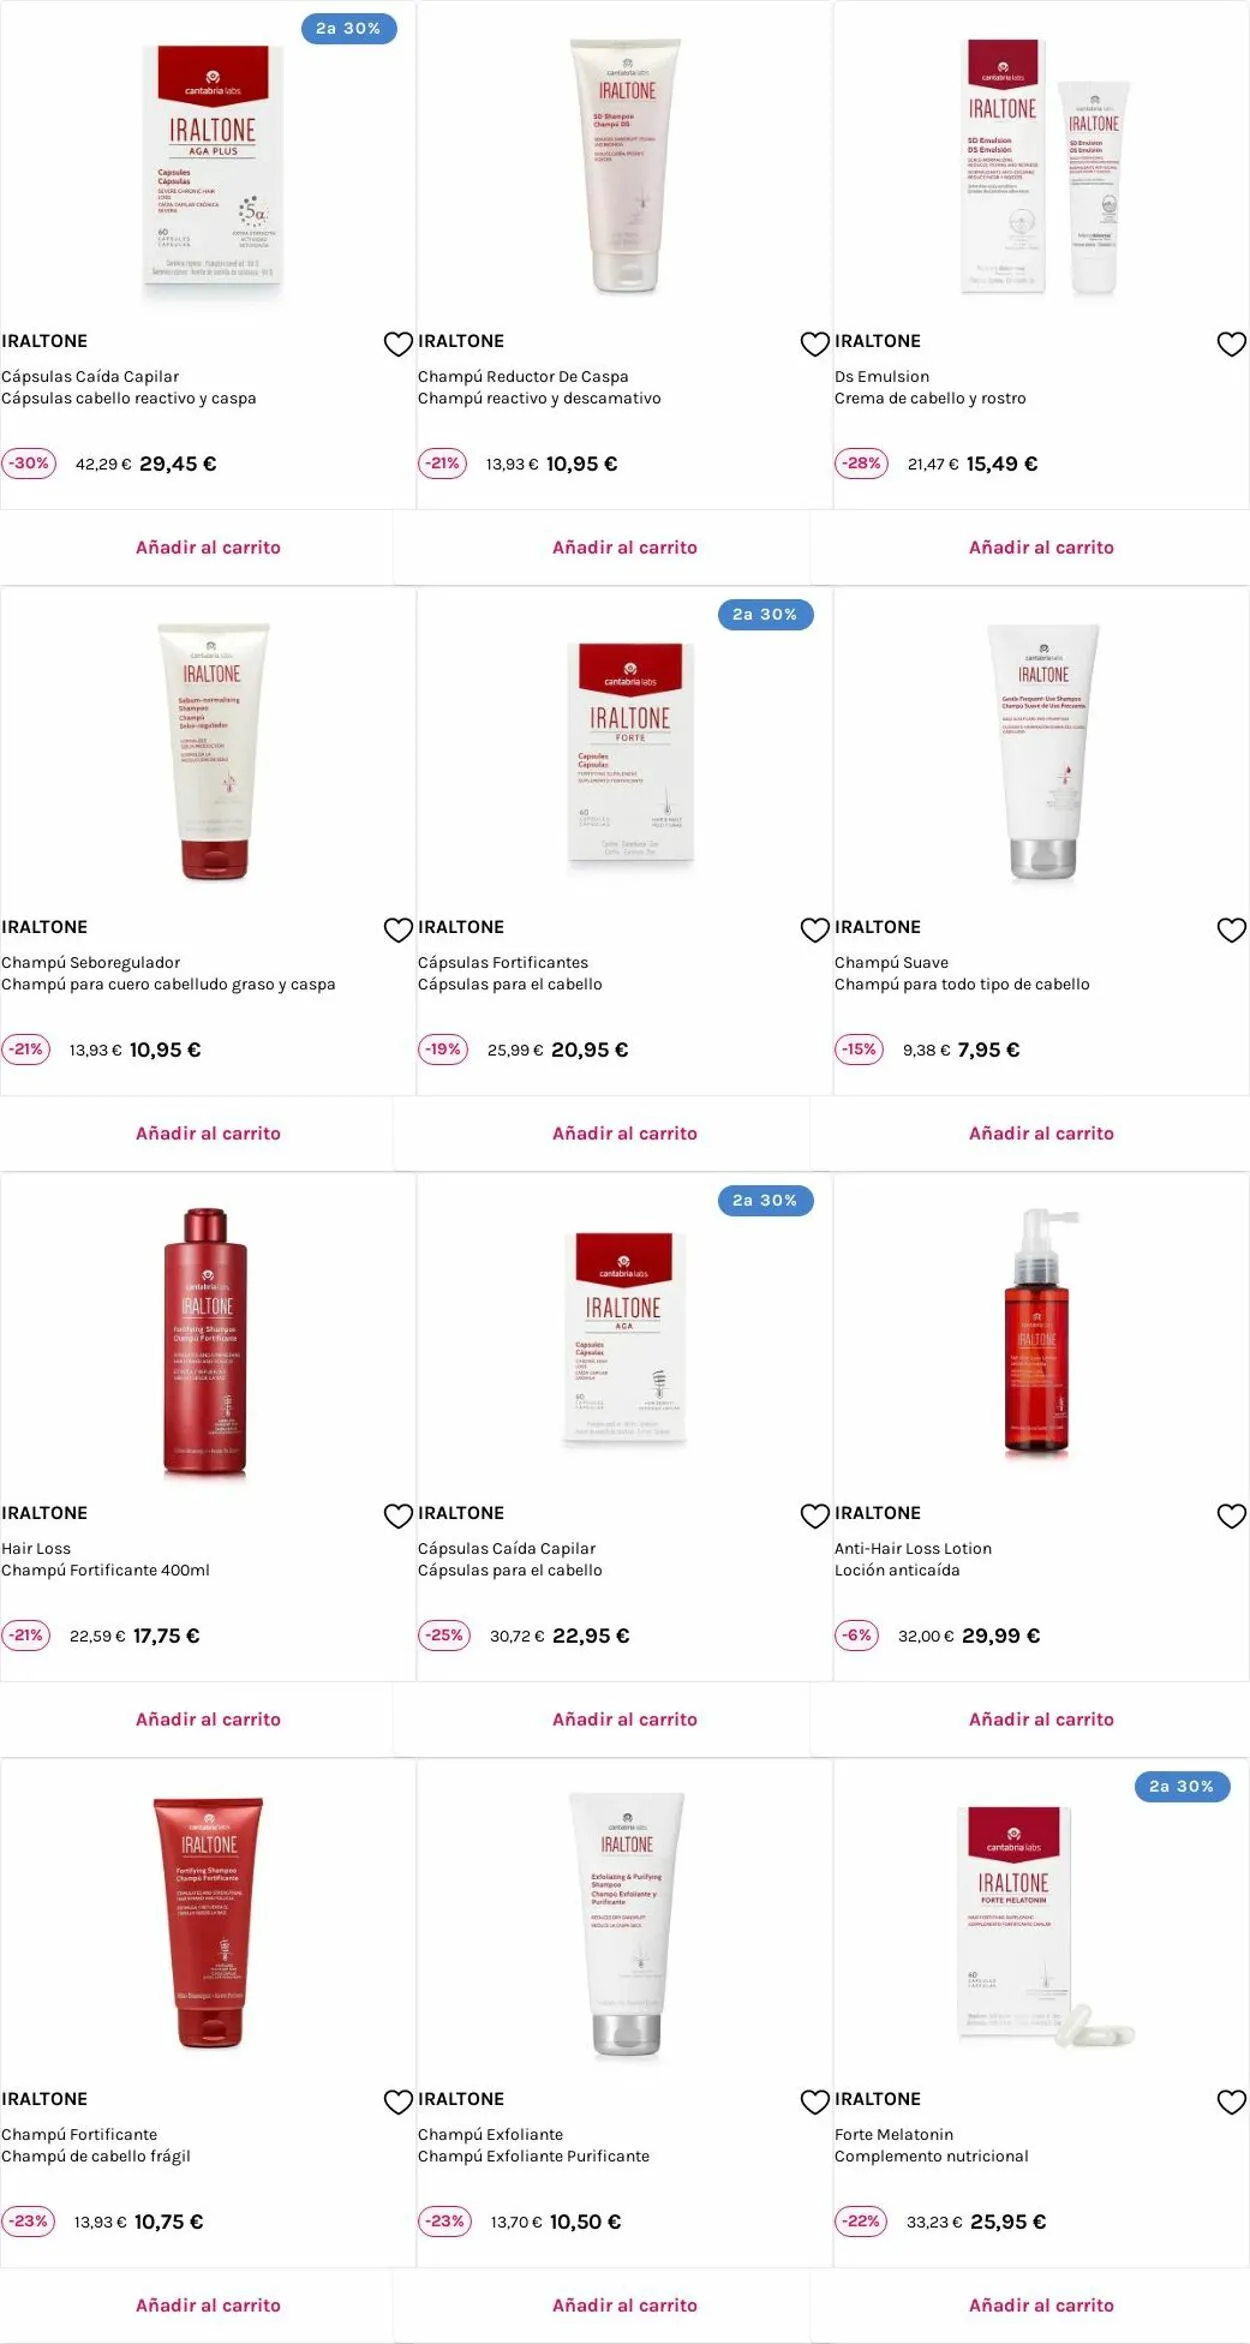The height and width of the screenshot is (2344, 1250).
Task: Add Champú Suave to the cart
Action: pos(1041,1133)
